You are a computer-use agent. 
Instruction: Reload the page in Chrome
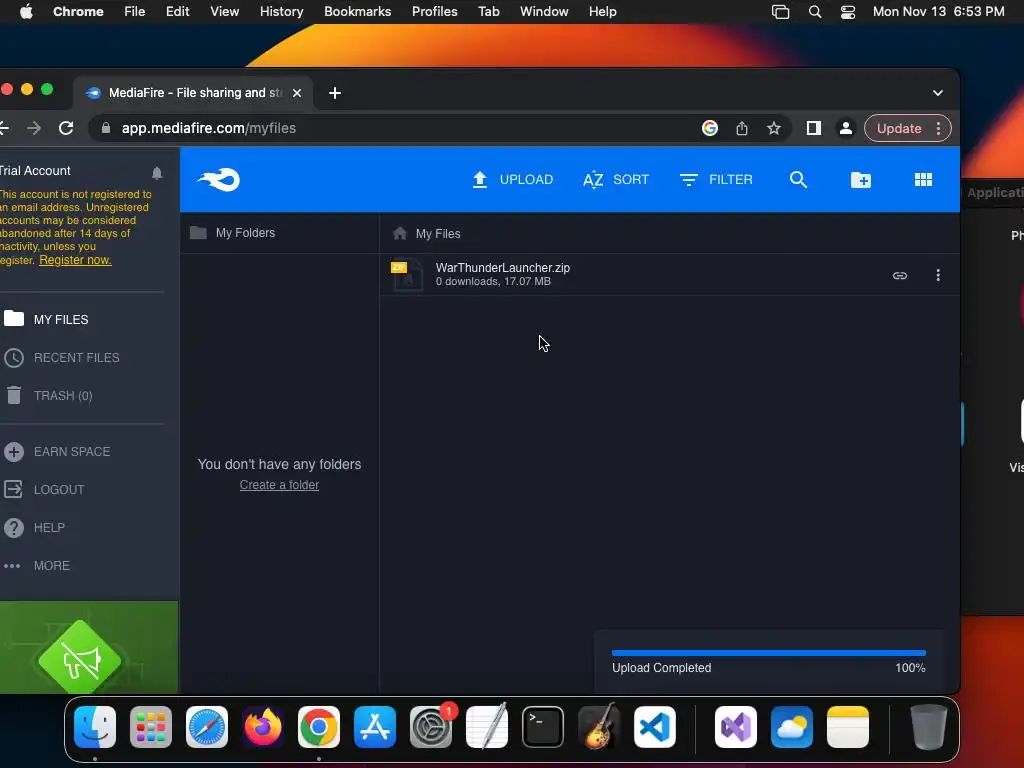pyautogui.click(x=66, y=129)
